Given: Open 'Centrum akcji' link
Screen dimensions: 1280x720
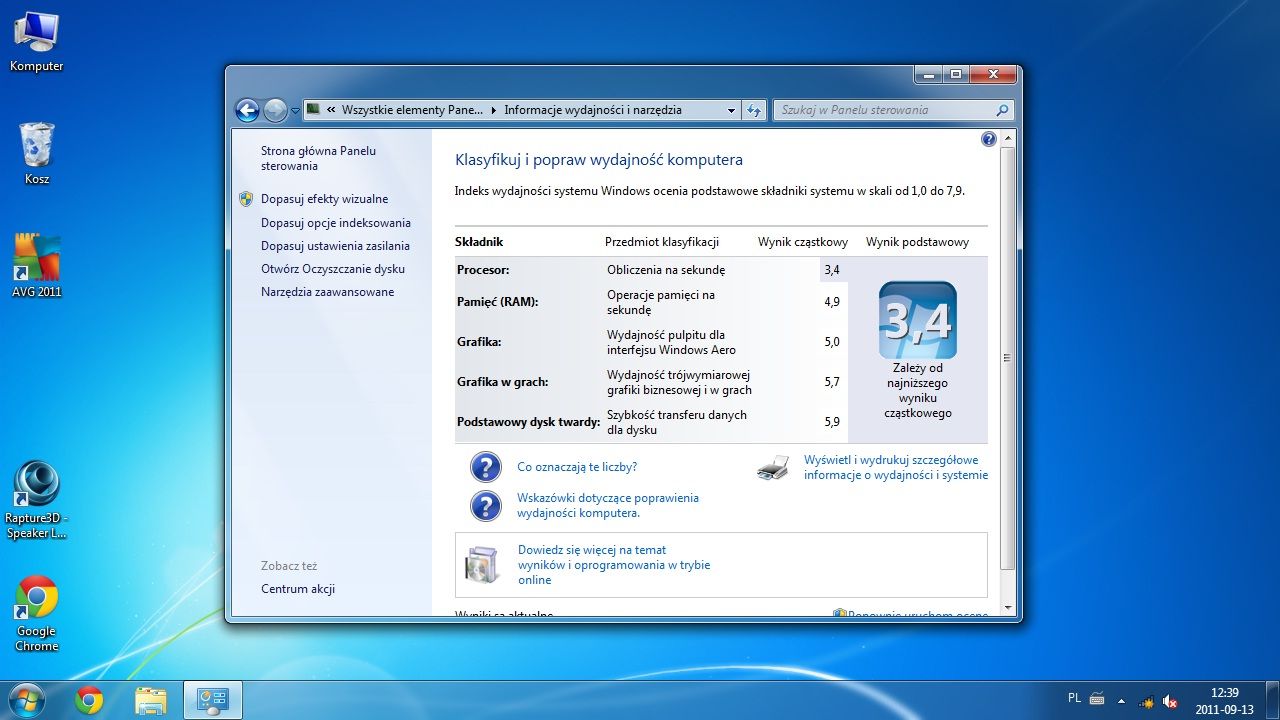Looking at the screenshot, I should [298, 589].
